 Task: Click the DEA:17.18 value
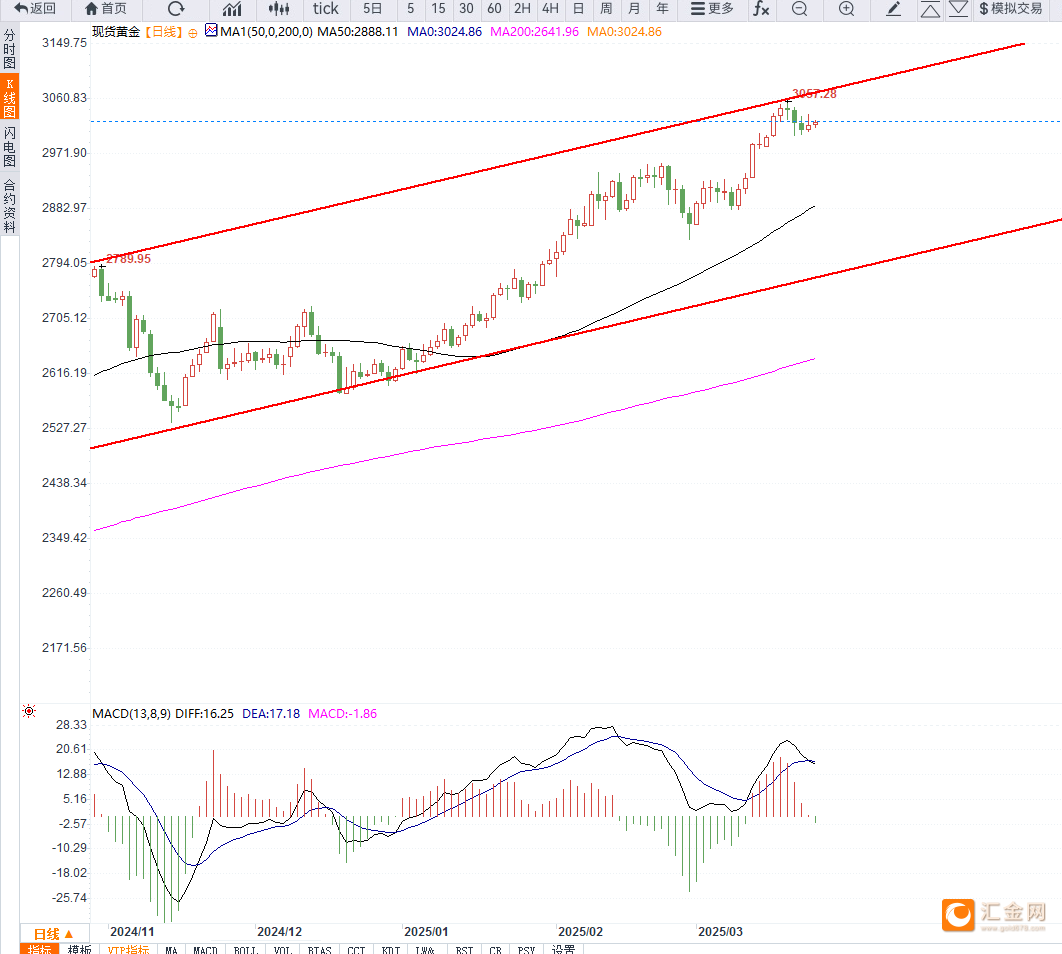(x=271, y=714)
